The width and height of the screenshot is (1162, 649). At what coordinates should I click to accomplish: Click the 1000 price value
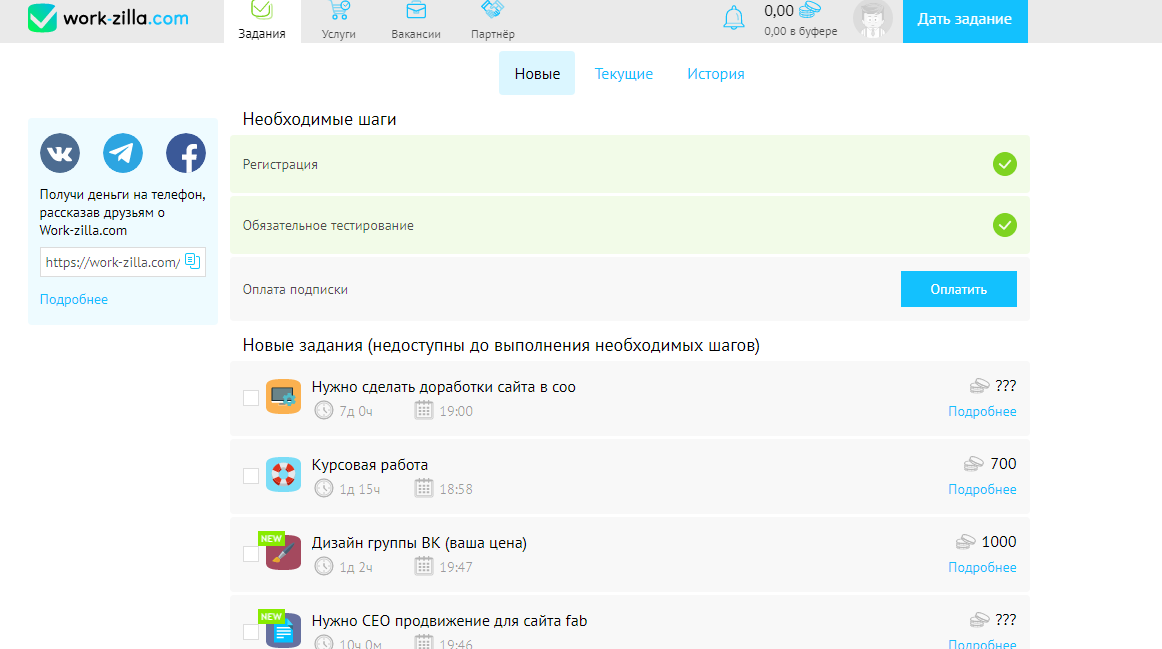999,542
